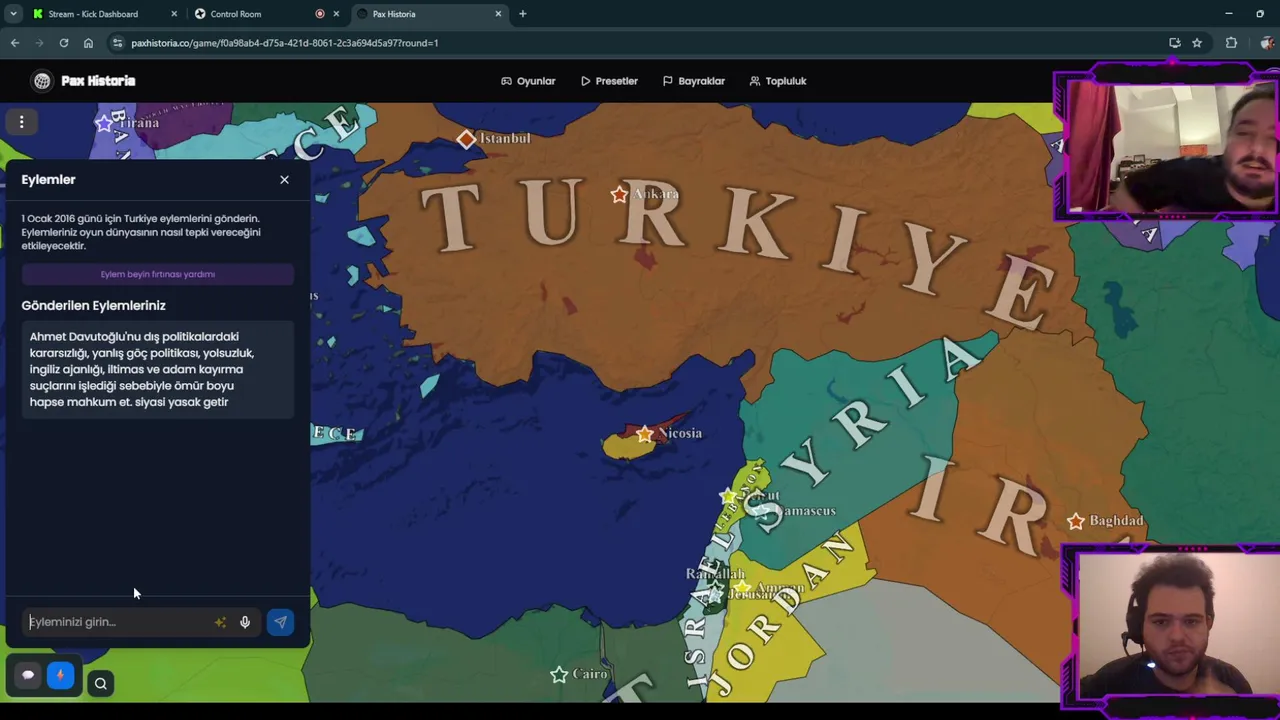View site information icon in address bar
This screenshot has height=720, width=1280.
(118, 43)
